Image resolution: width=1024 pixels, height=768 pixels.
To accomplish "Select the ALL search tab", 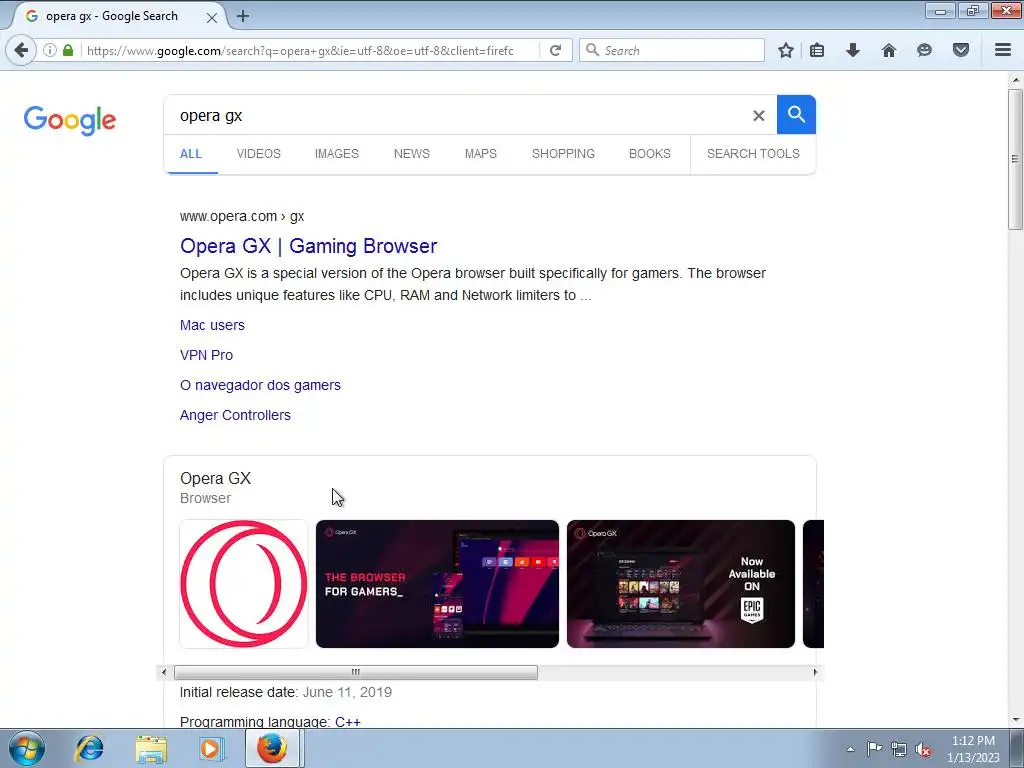I will [191, 153].
